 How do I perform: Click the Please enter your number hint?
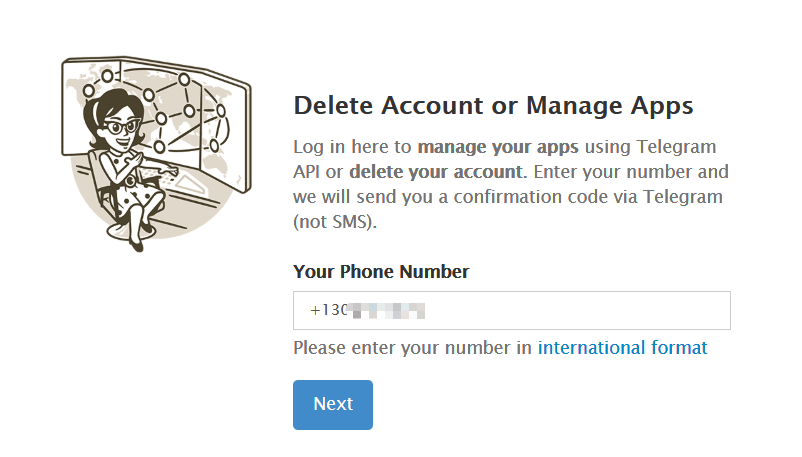412,348
